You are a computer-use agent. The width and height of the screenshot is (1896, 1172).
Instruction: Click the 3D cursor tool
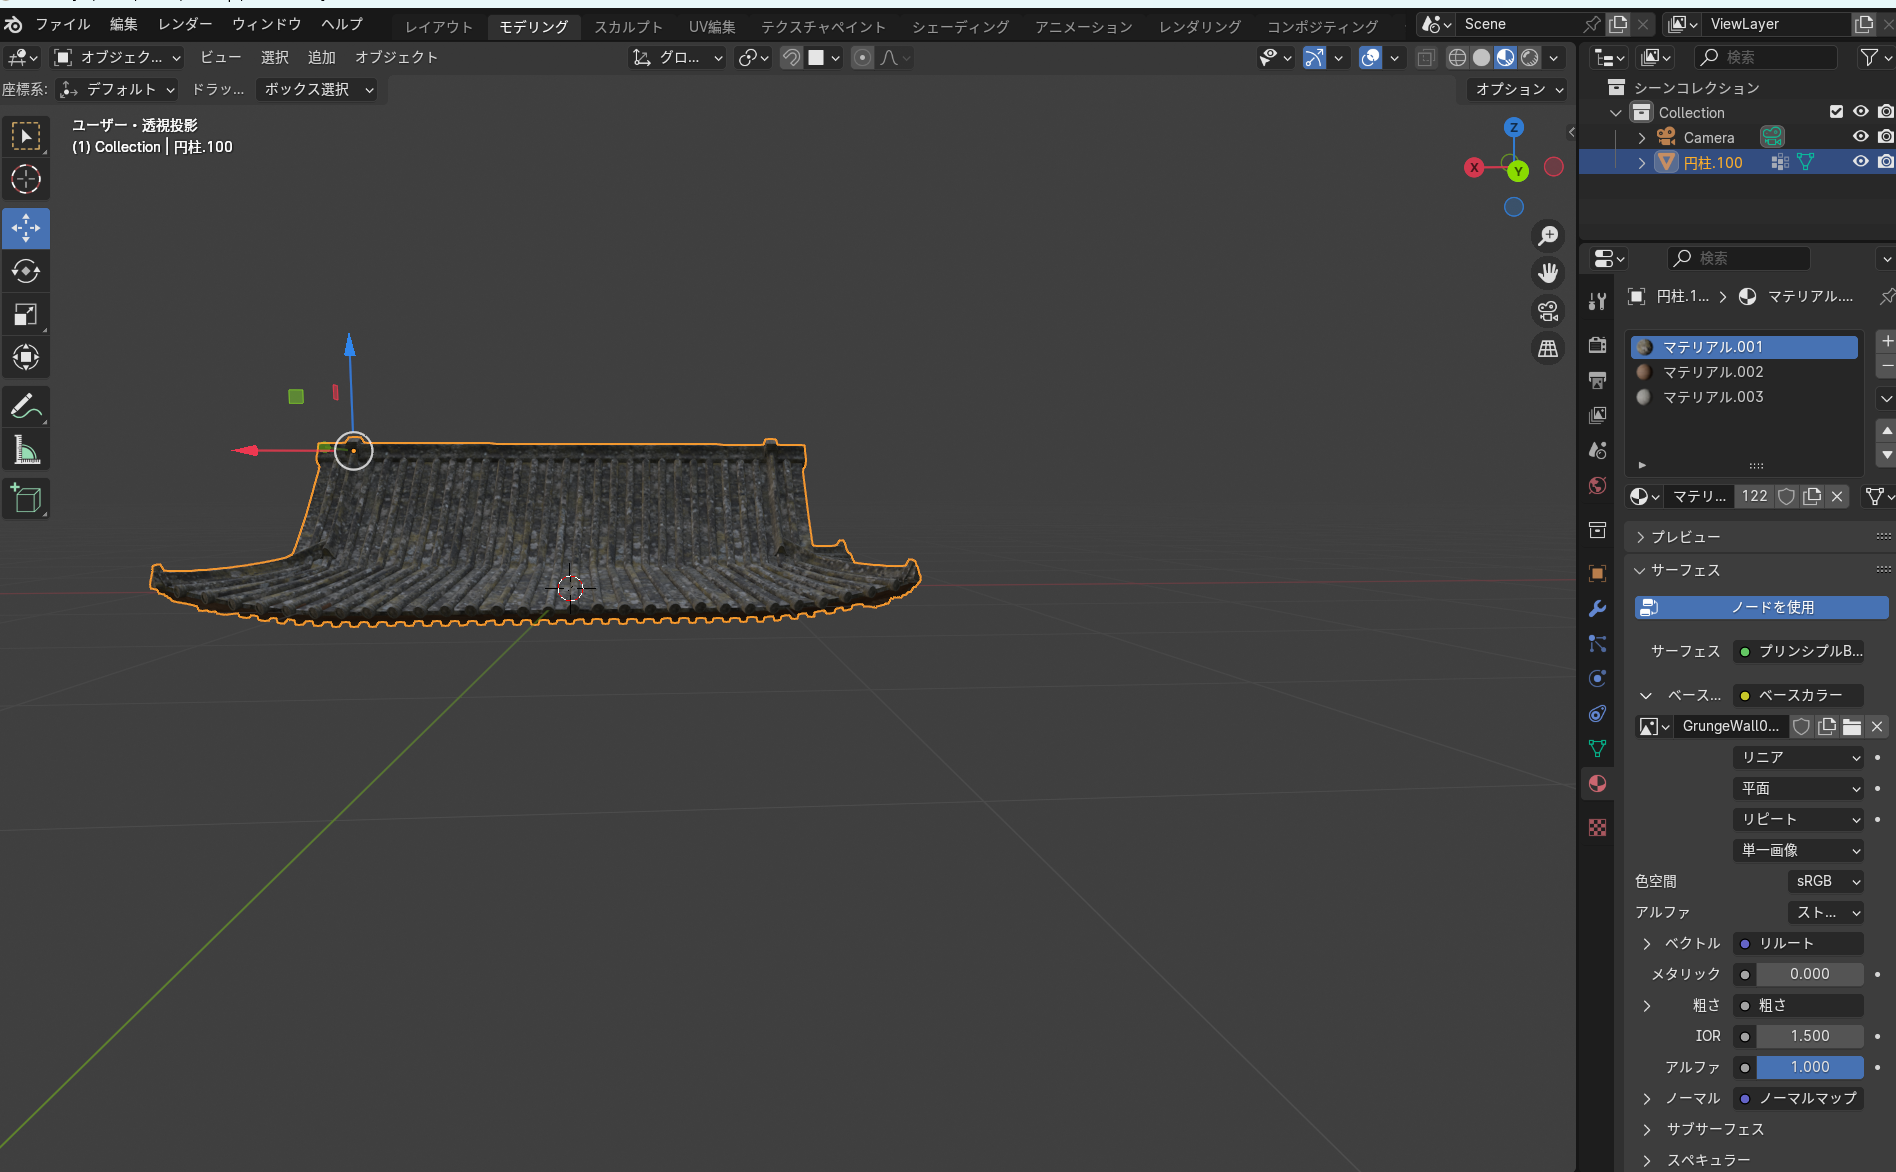[x=26, y=179]
